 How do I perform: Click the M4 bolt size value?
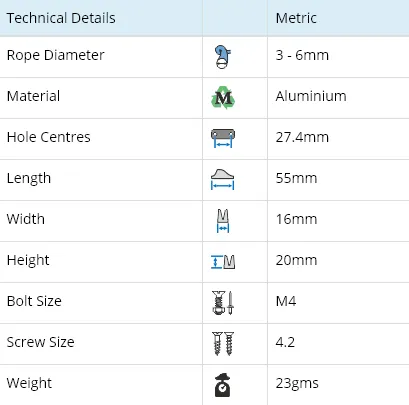(x=286, y=301)
